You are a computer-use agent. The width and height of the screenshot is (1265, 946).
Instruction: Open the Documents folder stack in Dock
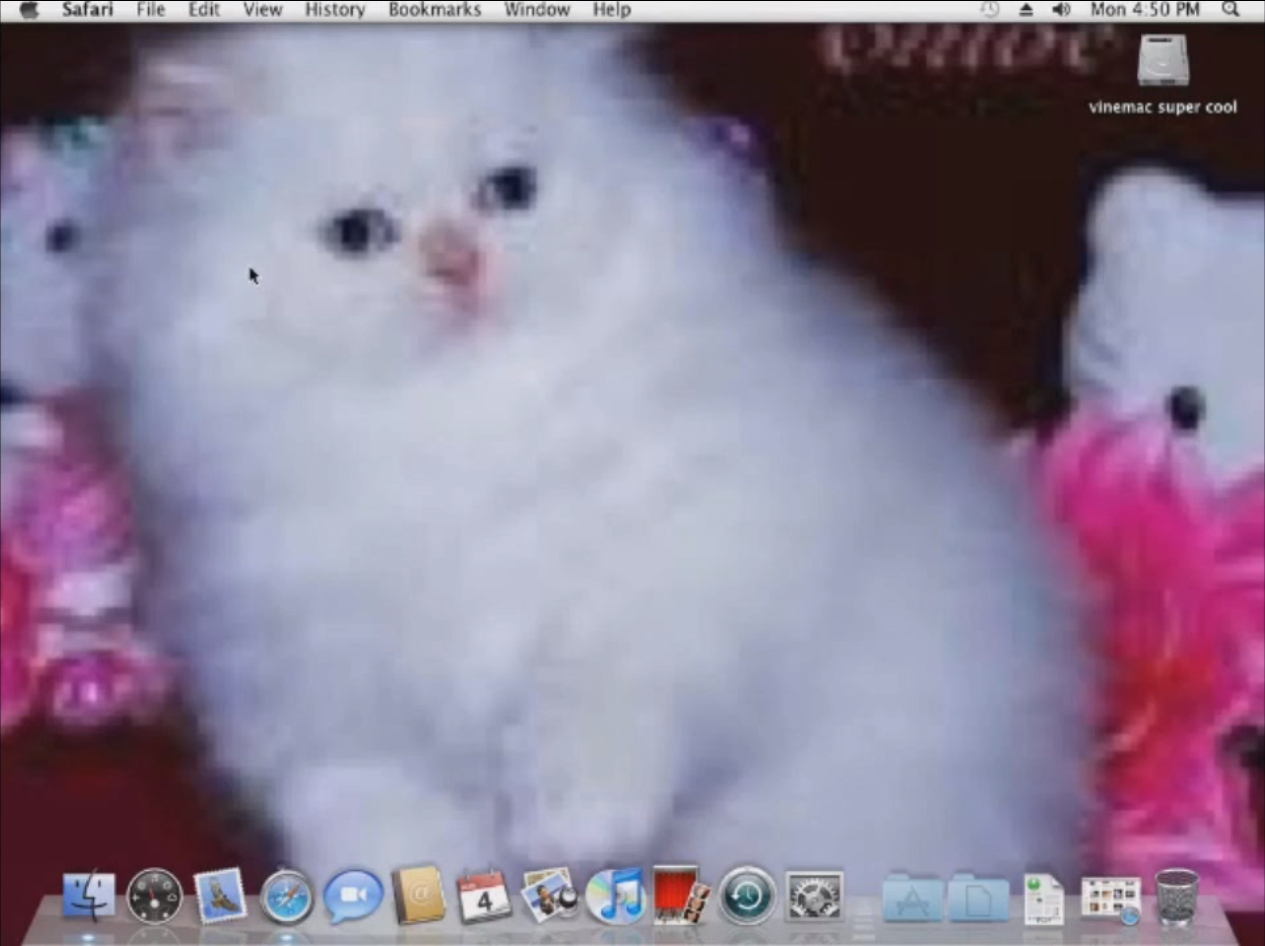979,898
